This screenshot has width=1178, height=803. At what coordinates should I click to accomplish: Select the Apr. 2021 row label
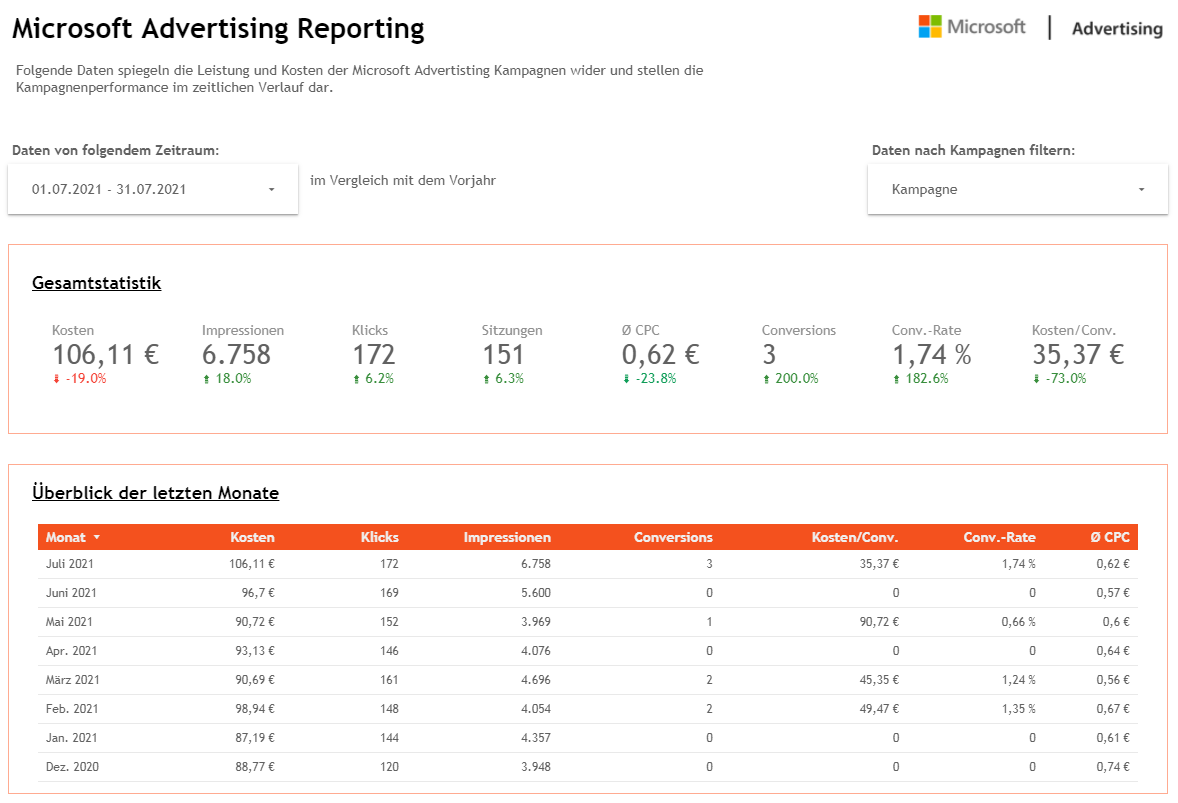click(x=71, y=651)
